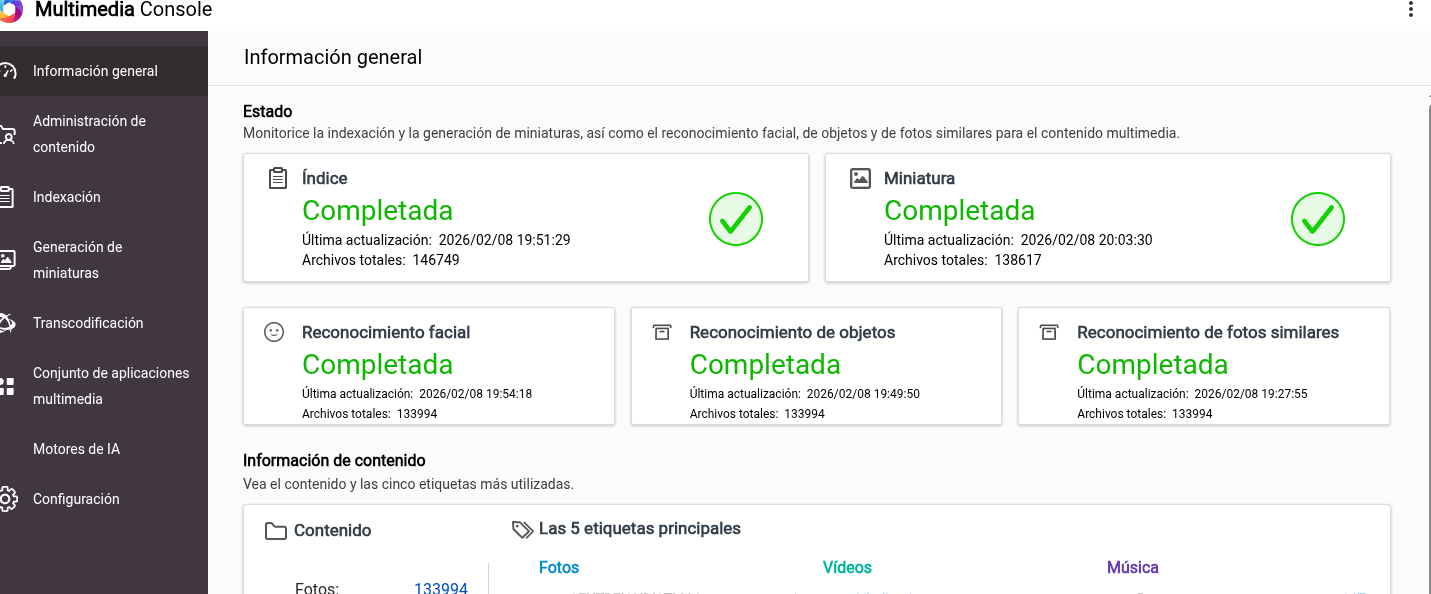Open the three-dot more options menu
Viewport: 1431px width, 594px height.
(x=1410, y=10)
